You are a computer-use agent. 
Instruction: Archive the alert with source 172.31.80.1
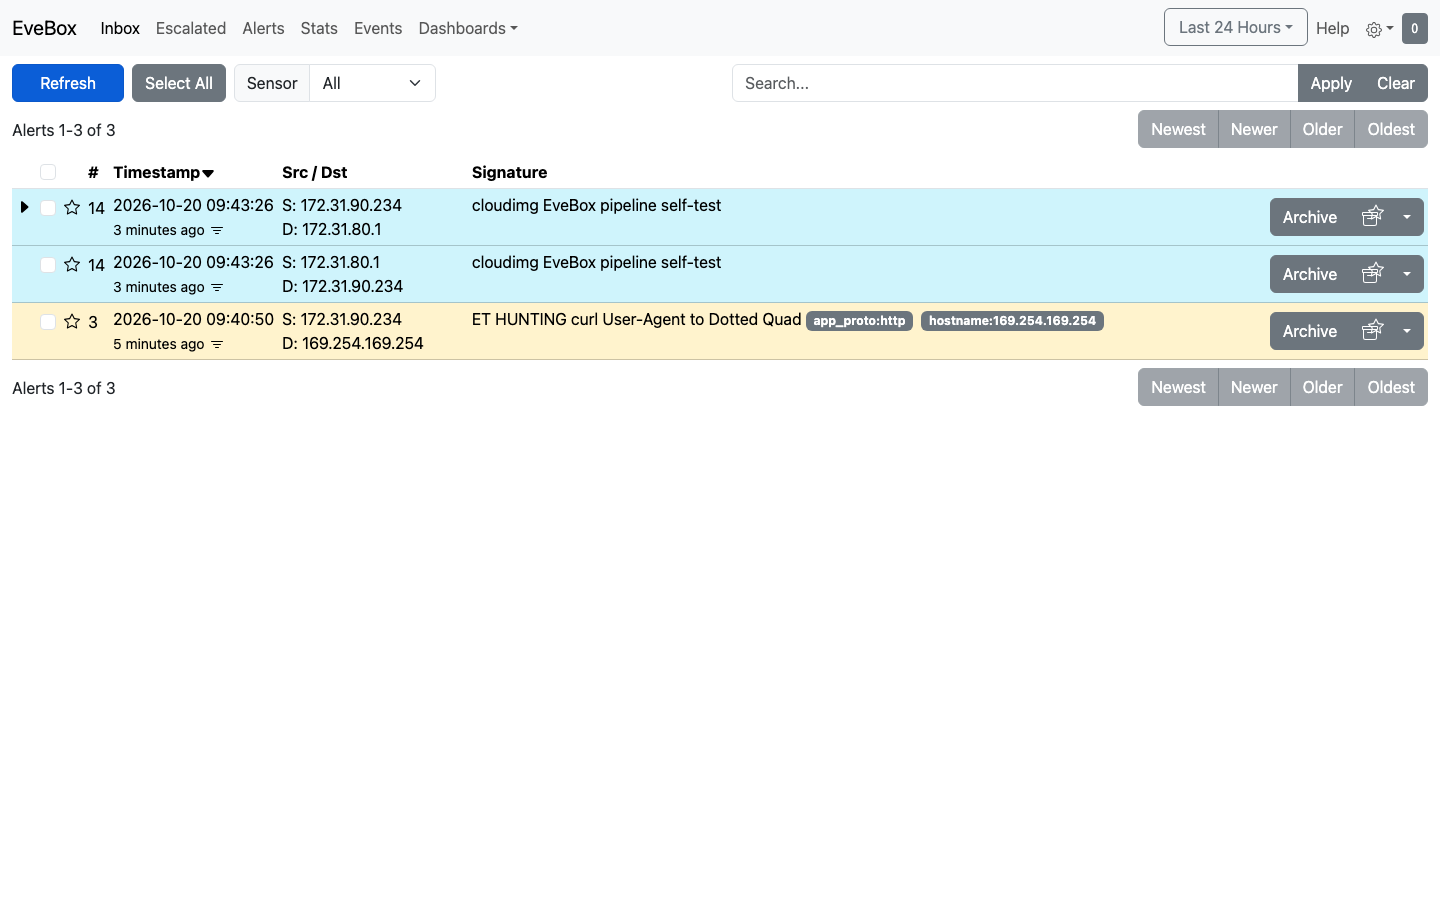(1310, 274)
